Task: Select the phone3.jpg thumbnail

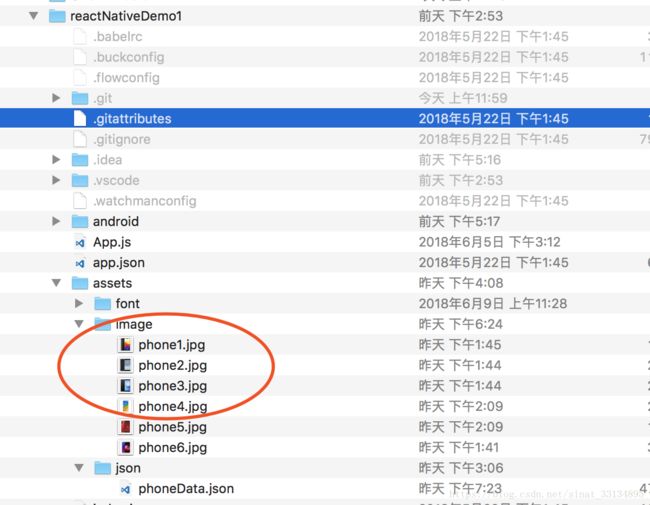Action: click(x=125, y=386)
